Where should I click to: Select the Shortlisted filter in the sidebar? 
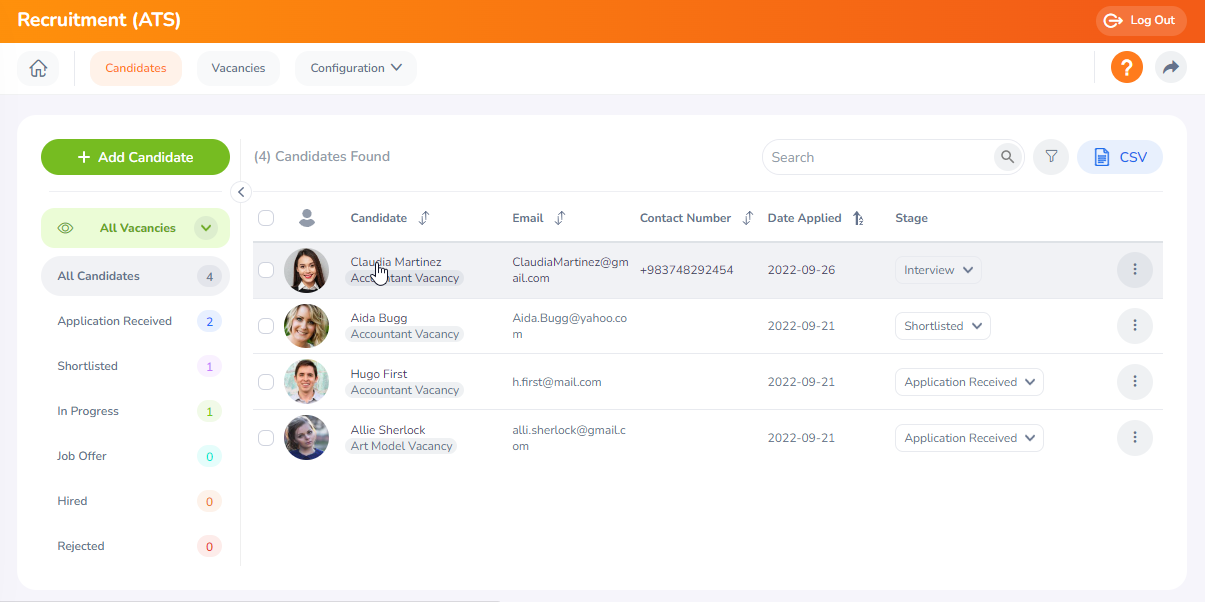pyautogui.click(x=87, y=365)
